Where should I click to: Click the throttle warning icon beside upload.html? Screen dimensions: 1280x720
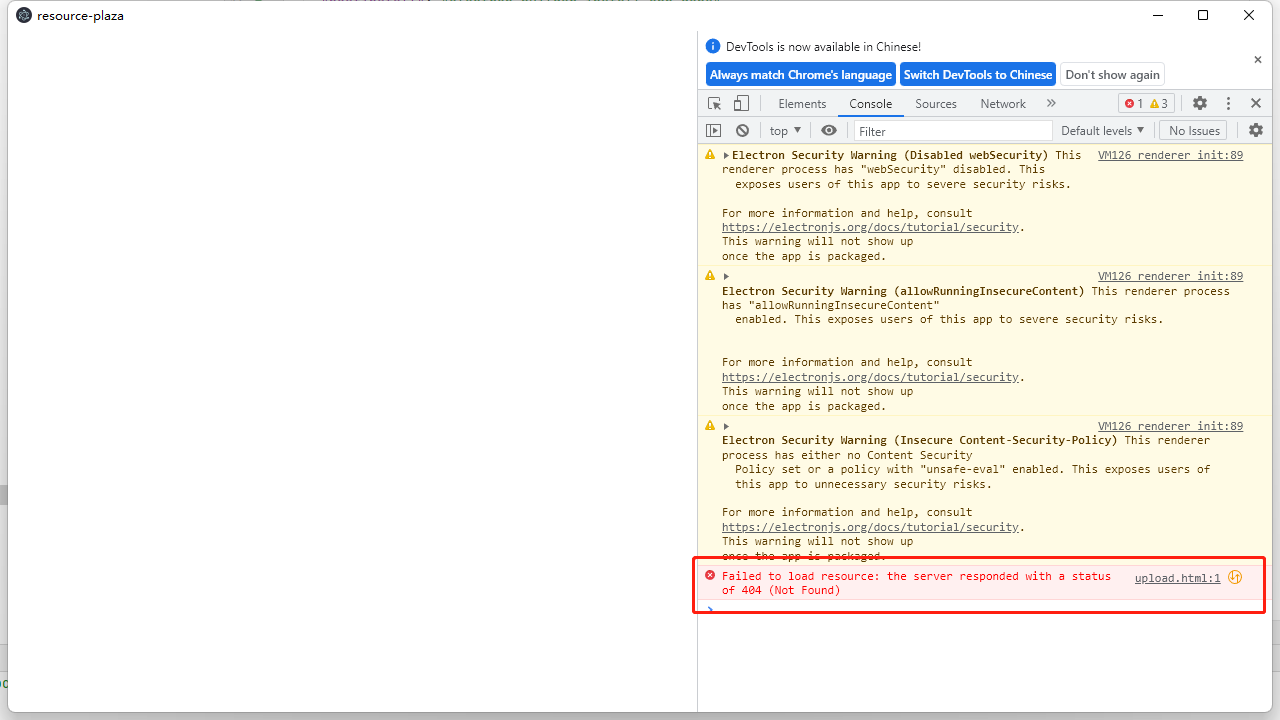tap(1235, 577)
